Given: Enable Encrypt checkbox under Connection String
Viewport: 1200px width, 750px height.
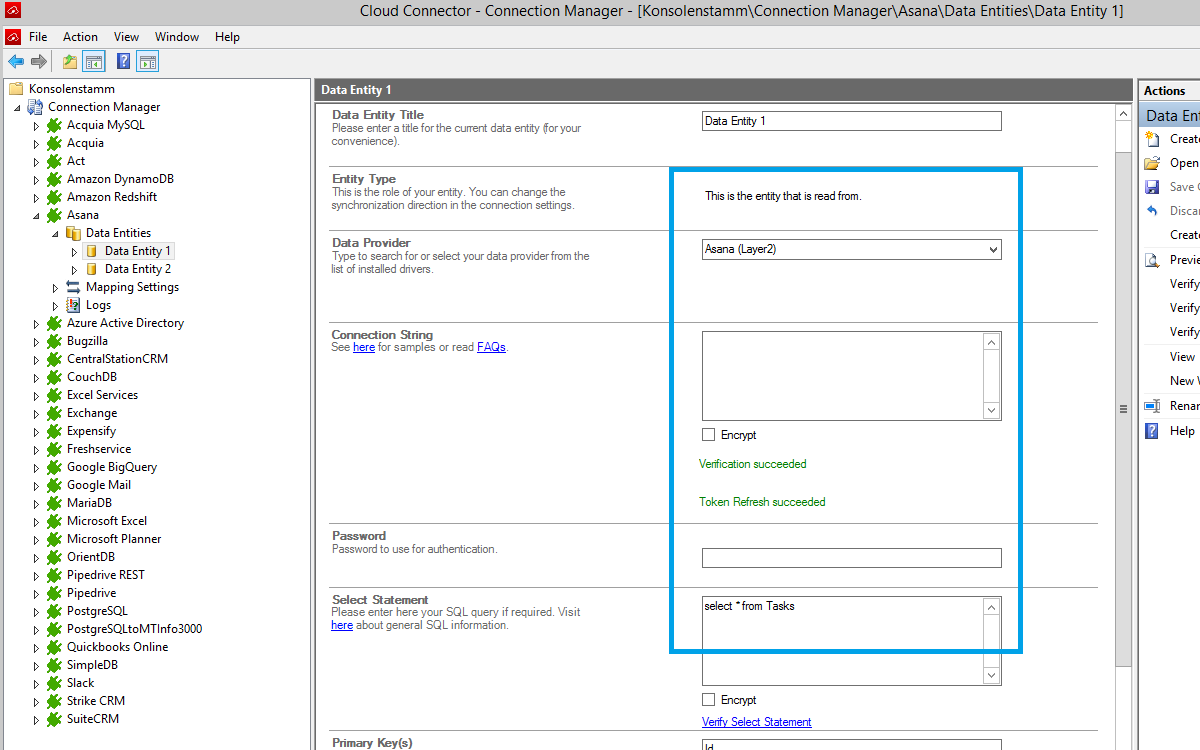Looking at the screenshot, I should tap(709, 435).
